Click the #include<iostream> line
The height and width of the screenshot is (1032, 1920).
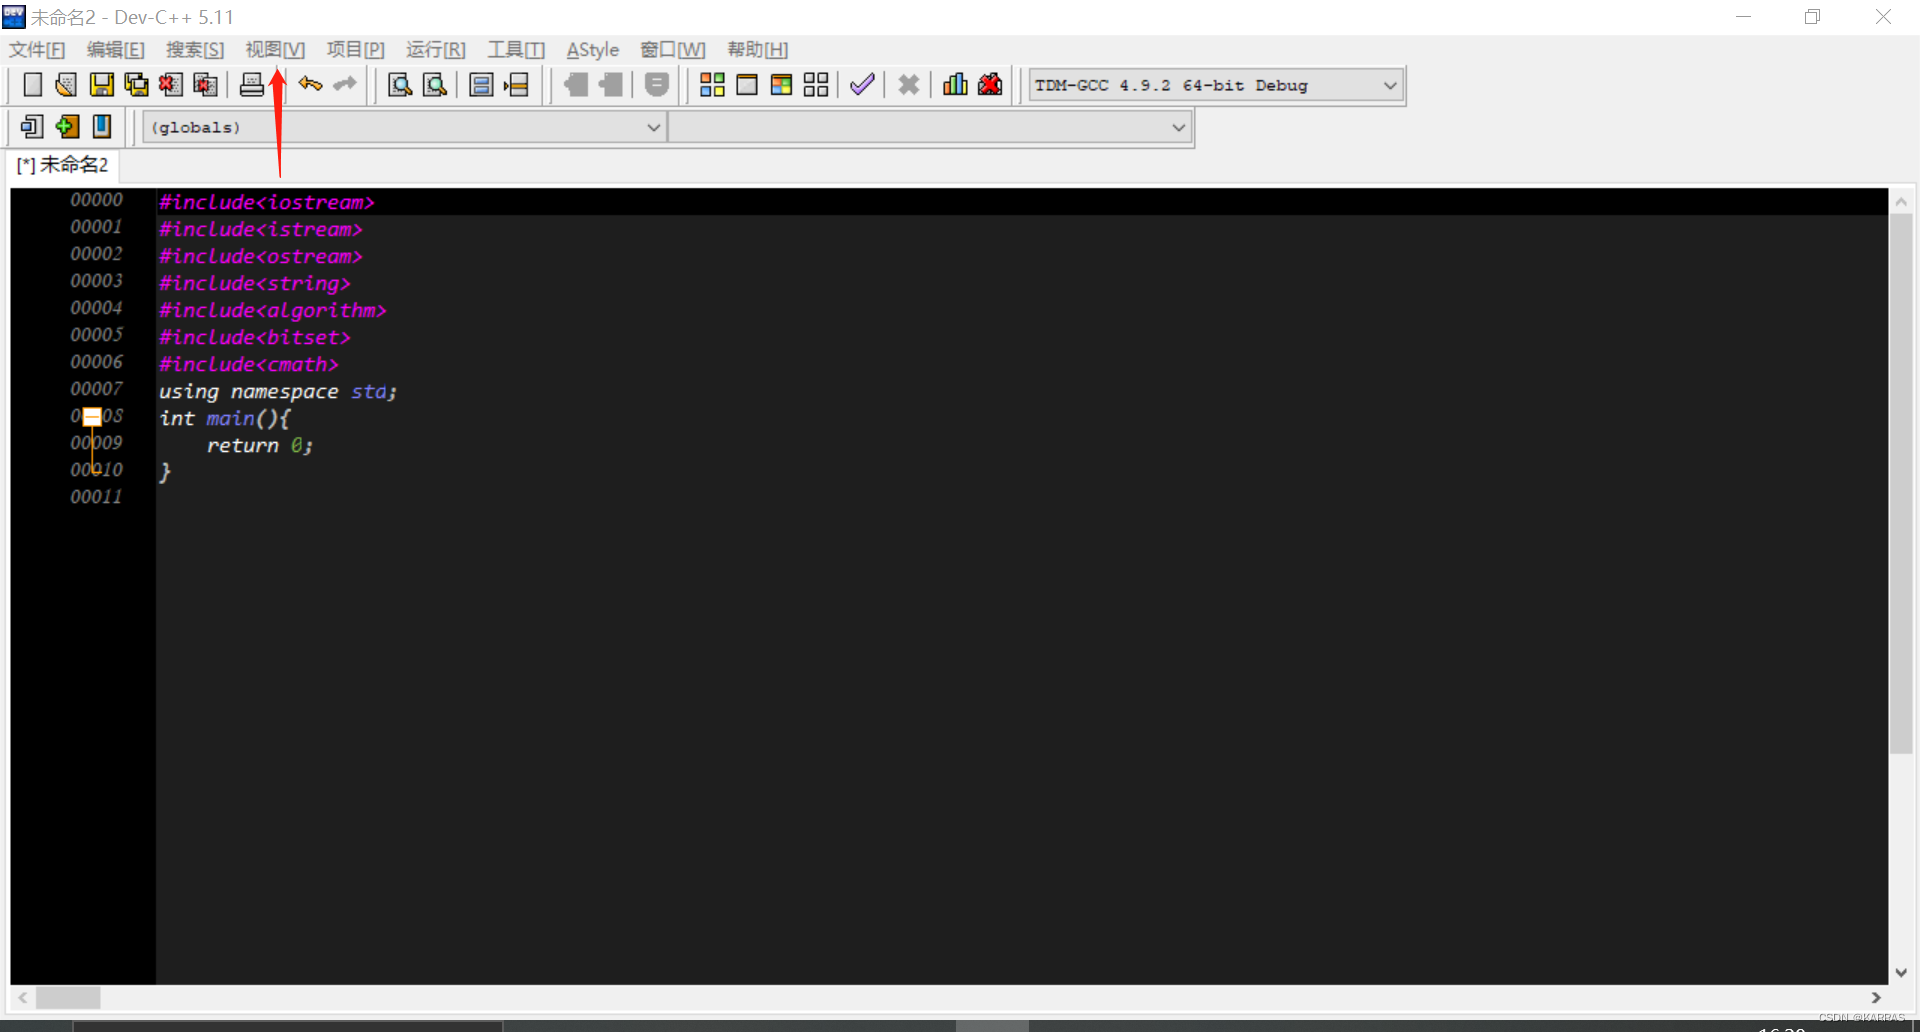[266, 202]
